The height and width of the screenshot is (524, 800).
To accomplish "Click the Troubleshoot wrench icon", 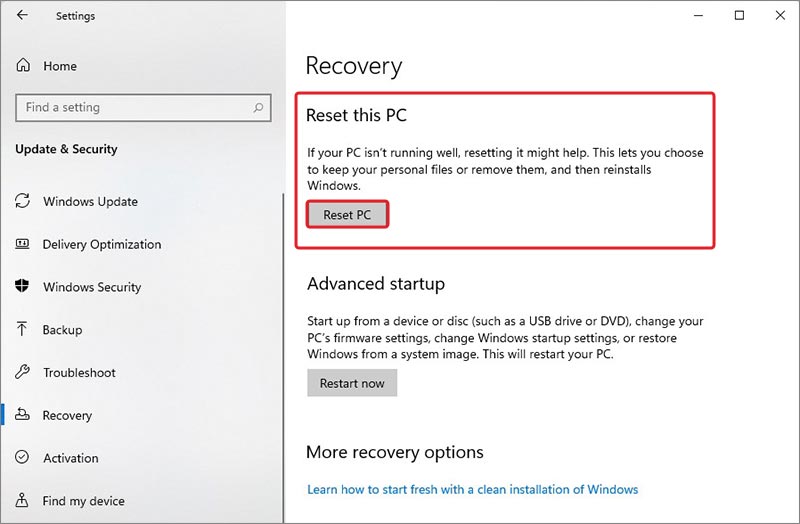I will click(x=22, y=372).
